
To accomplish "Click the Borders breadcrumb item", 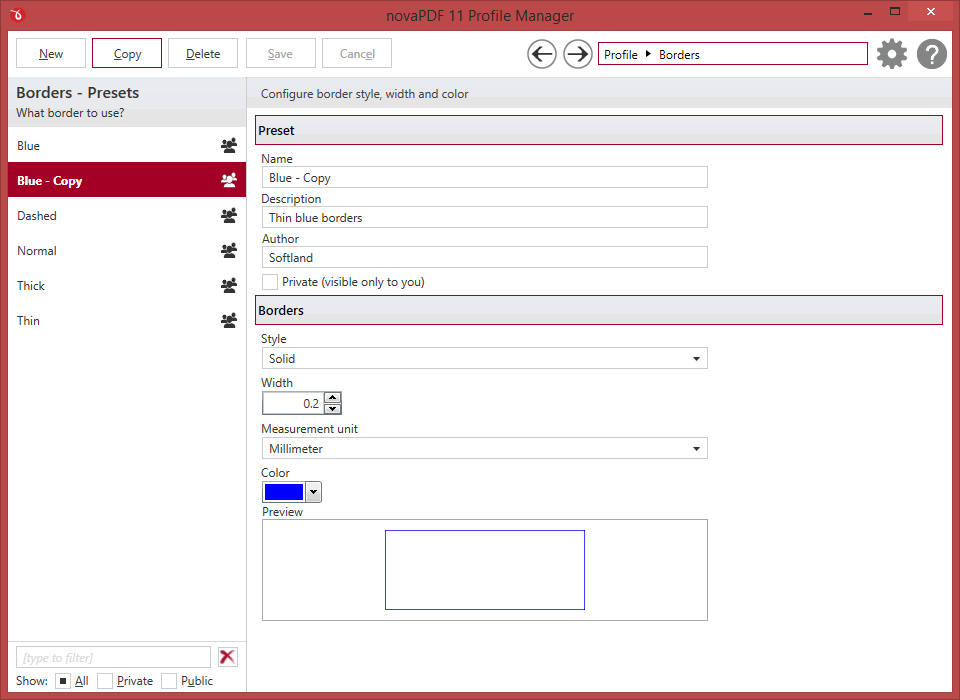I will [679, 55].
